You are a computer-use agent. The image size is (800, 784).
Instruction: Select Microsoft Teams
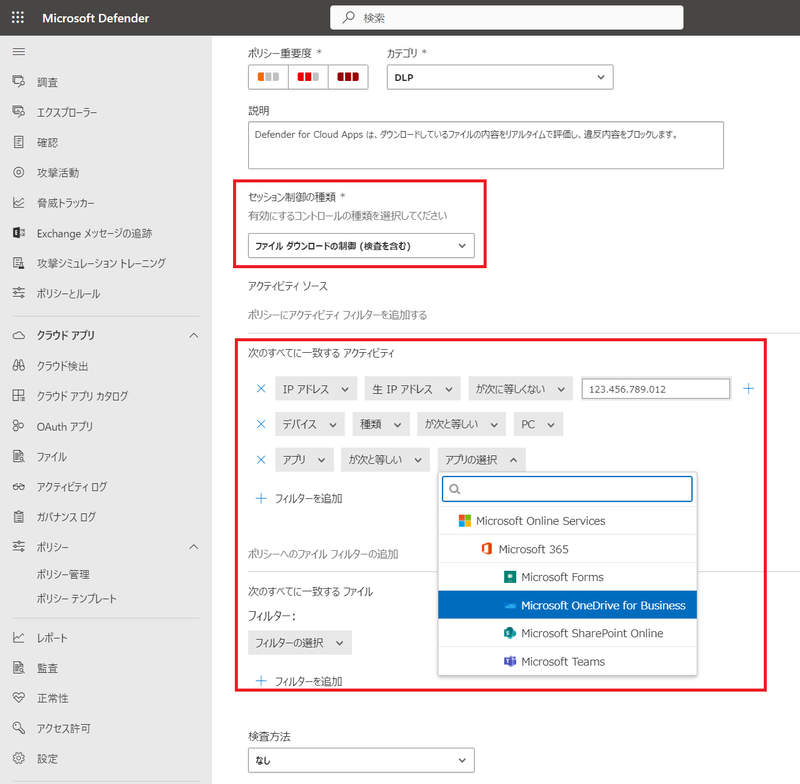click(567, 661)
